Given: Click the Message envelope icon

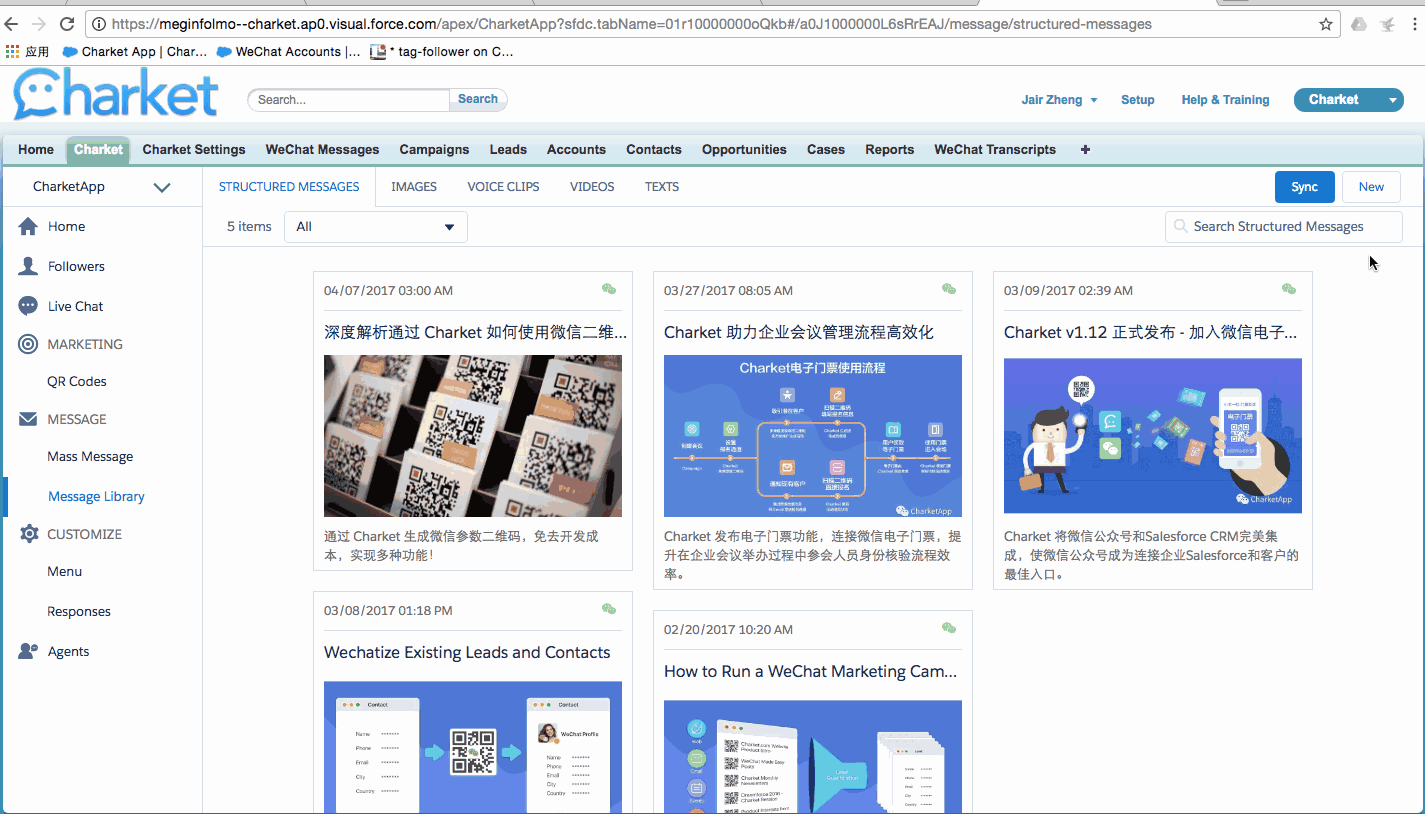Looking at the screenshot, I should click(28, 419).
